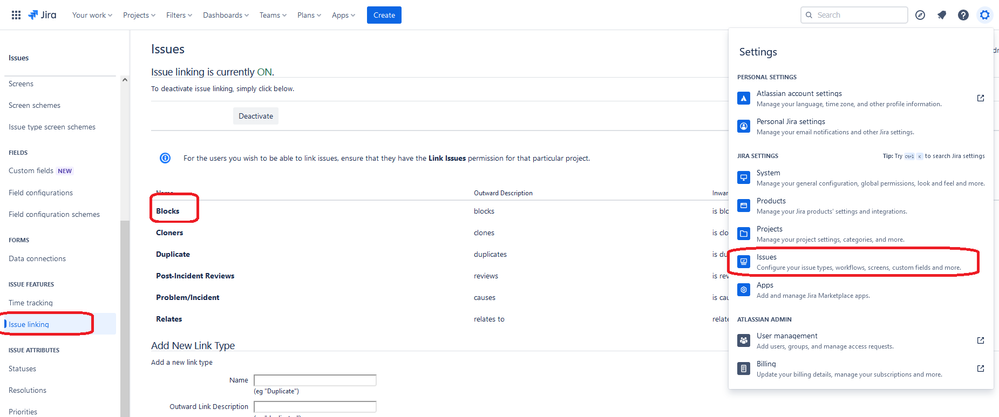
Task: Click the Apps settings icon
Action: [x=744, y=290]
